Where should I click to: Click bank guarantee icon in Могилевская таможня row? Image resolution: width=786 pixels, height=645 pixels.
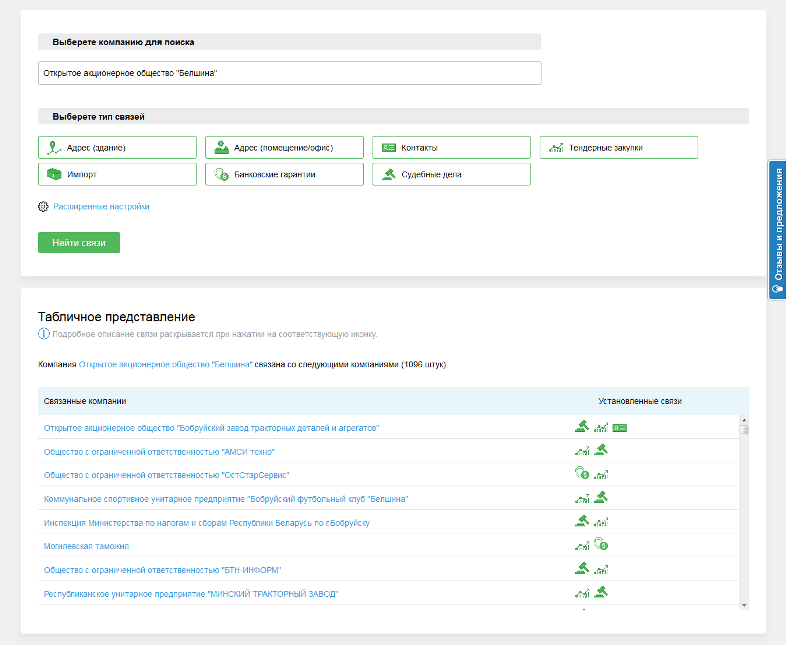(601, 545)
